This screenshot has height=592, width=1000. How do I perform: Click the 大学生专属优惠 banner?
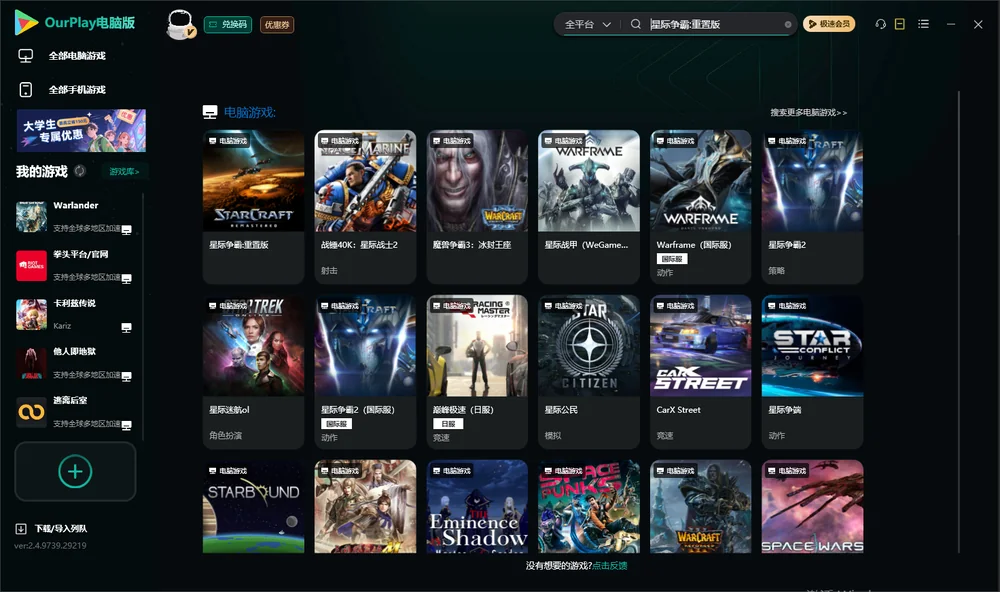(81, 130)
